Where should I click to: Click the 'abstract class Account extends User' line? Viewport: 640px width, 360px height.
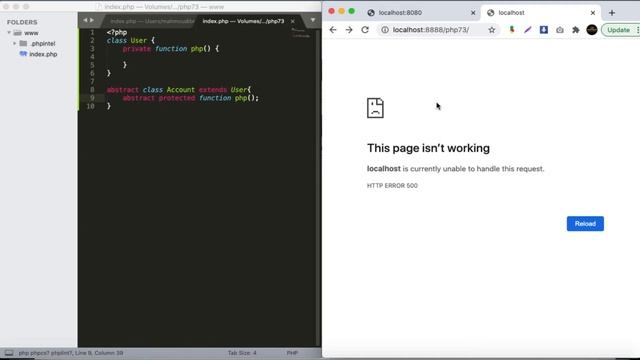point(179,90)
